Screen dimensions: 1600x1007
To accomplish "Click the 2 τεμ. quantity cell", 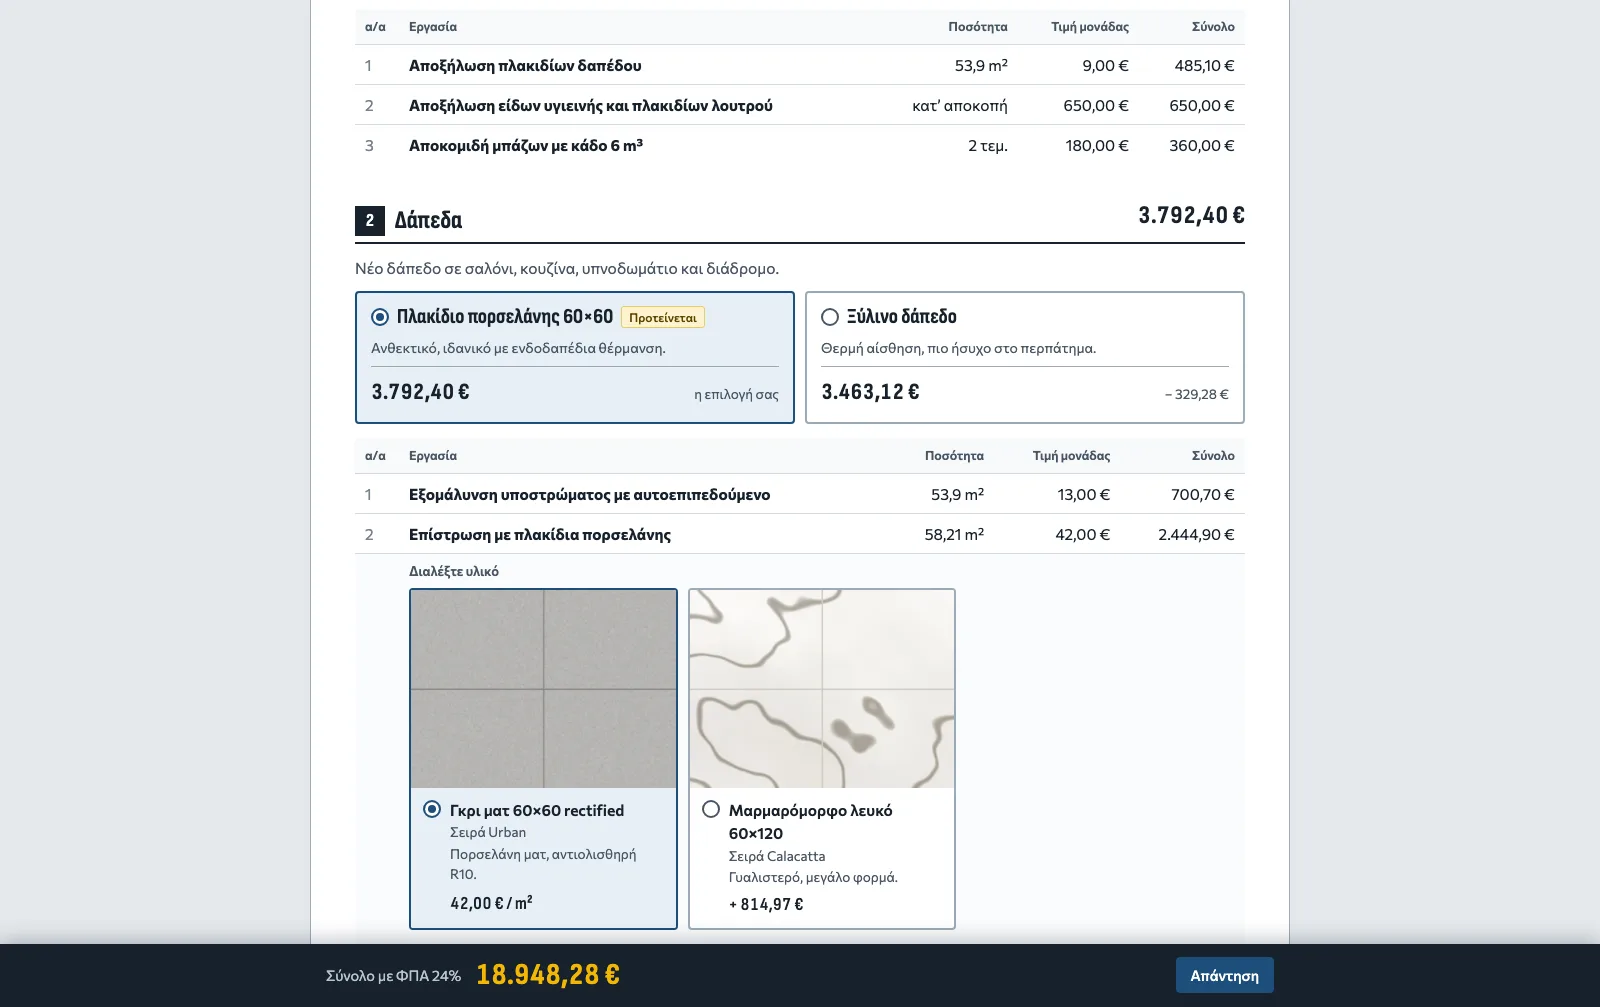I will 988,145.
